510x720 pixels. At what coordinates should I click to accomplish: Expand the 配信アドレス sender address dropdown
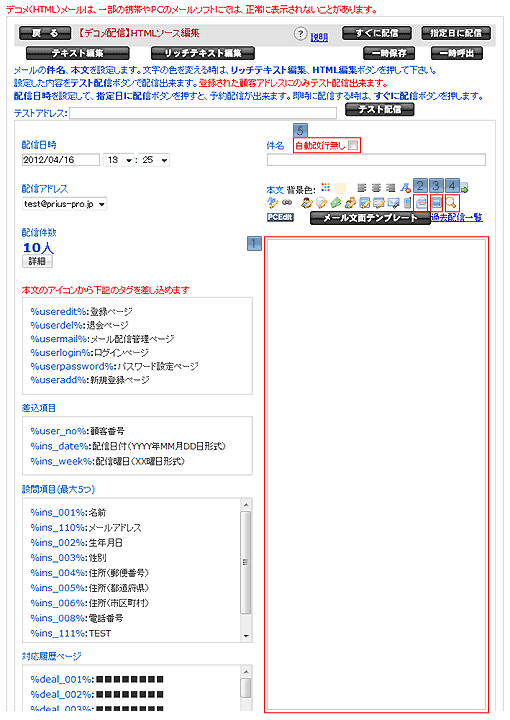pos(65,204)
